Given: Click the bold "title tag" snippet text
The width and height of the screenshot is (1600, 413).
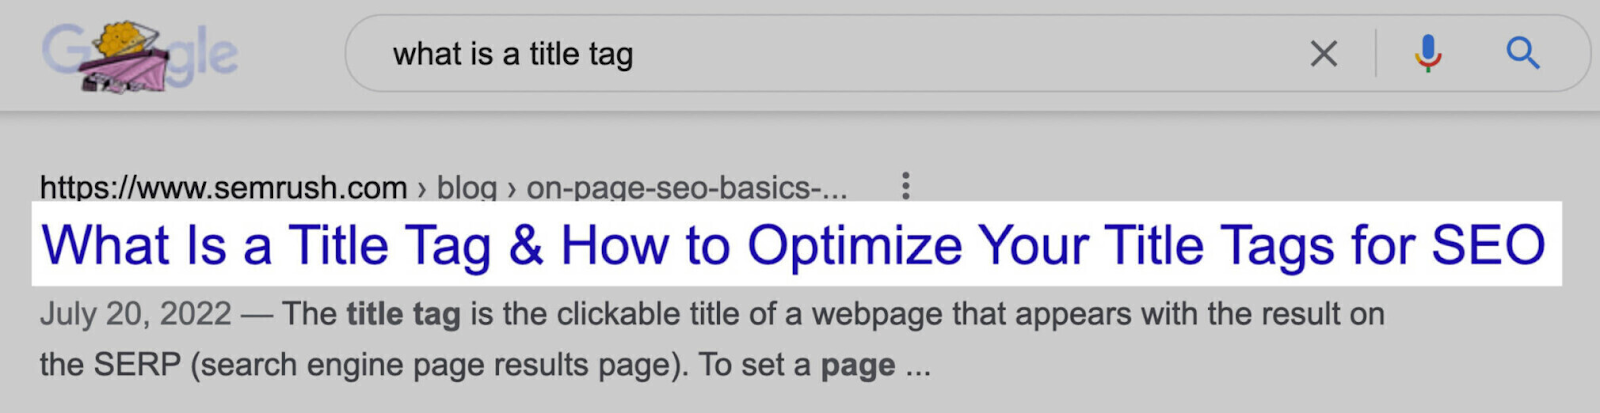Looking at the screenshot, I should [x=403, y=314].
